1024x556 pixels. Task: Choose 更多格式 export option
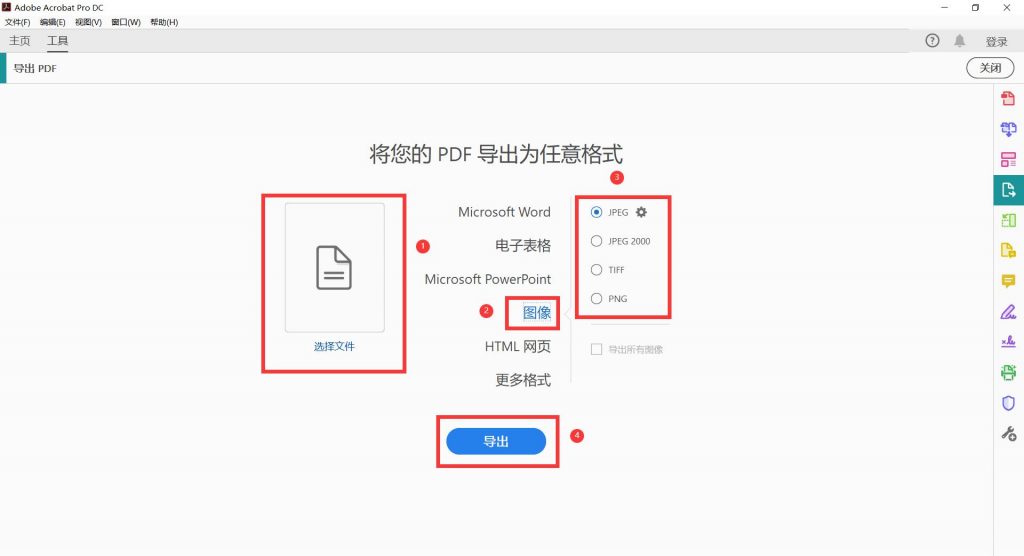coord(523,380)
